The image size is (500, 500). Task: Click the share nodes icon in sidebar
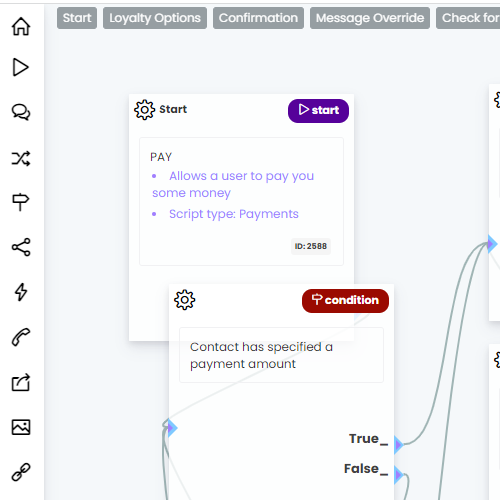tap(21, 247)
